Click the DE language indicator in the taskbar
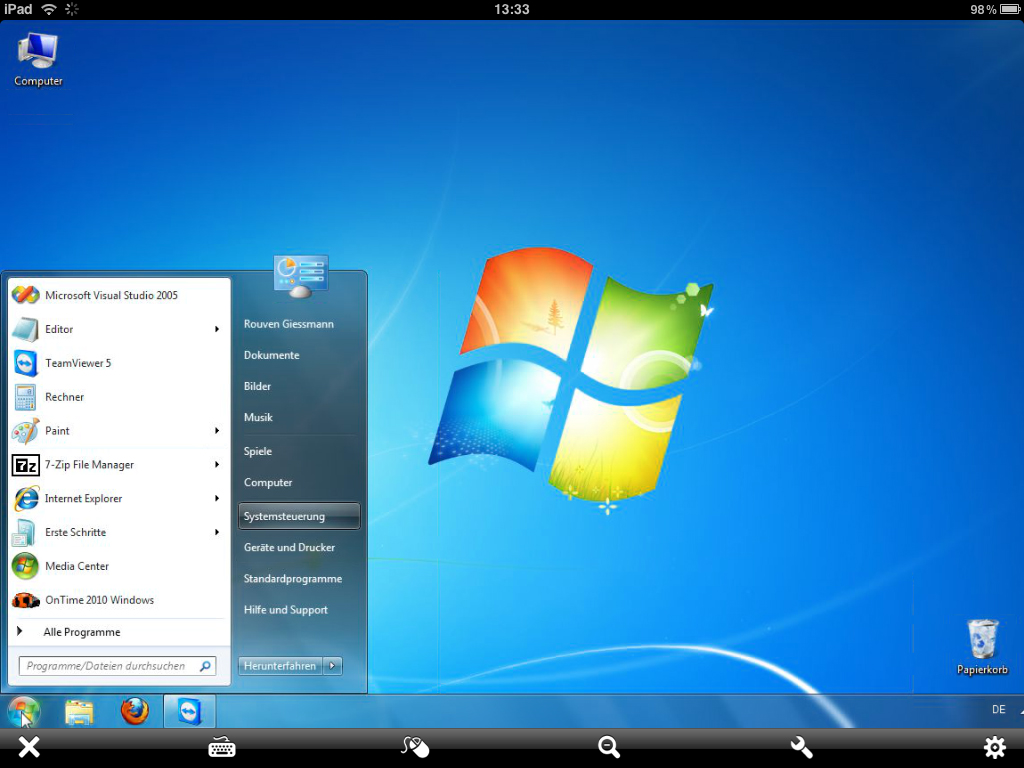This screenshot has width=1024, height=768. tap(997, 709)
